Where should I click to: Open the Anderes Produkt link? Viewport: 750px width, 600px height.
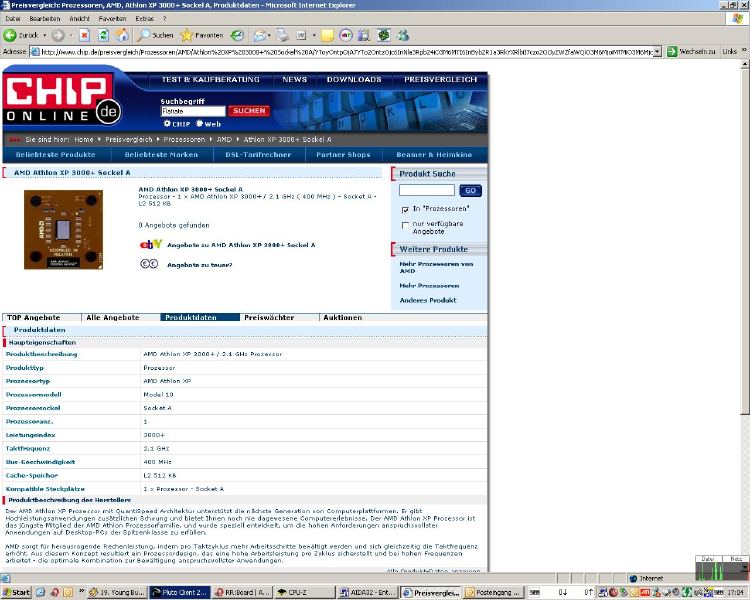[428, 300]
